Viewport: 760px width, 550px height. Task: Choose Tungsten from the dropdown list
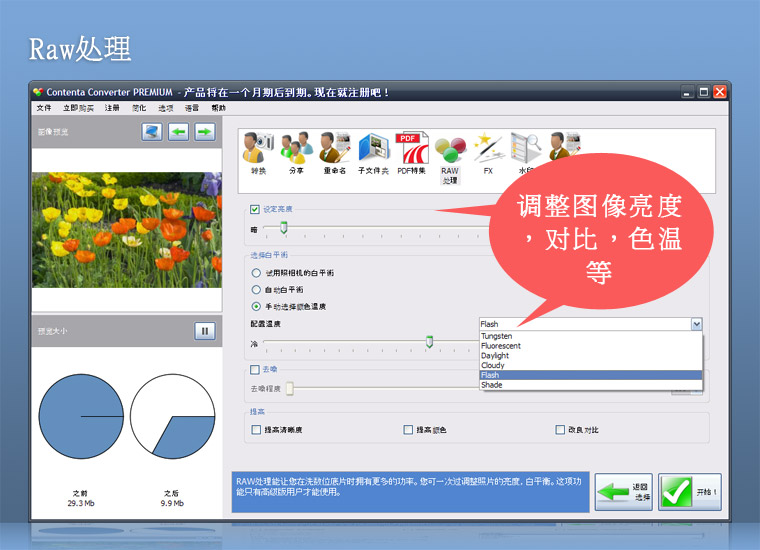point(590,336)
